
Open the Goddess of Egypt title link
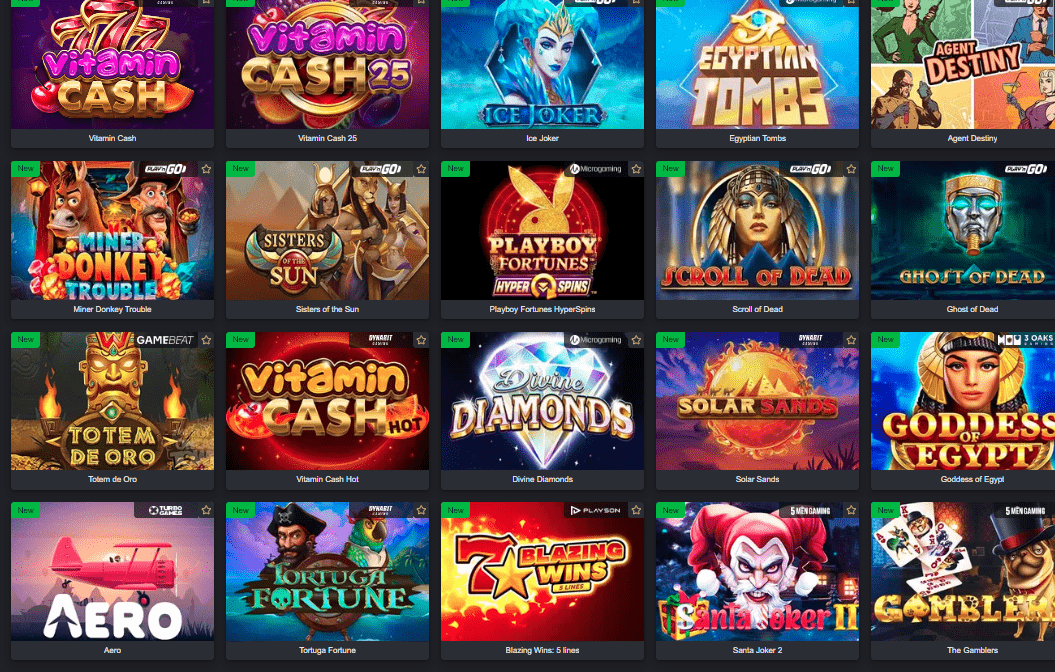tap(972, 479)
